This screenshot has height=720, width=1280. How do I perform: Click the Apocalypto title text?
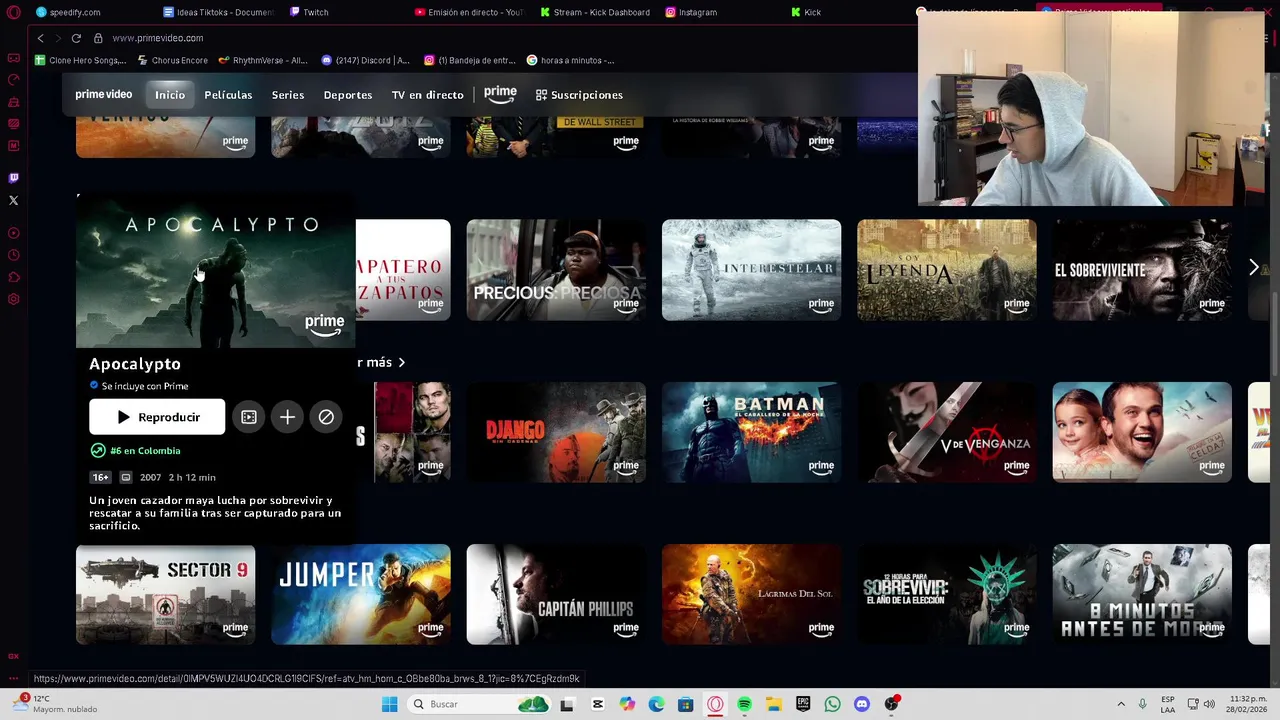click(x=135, y=364)
